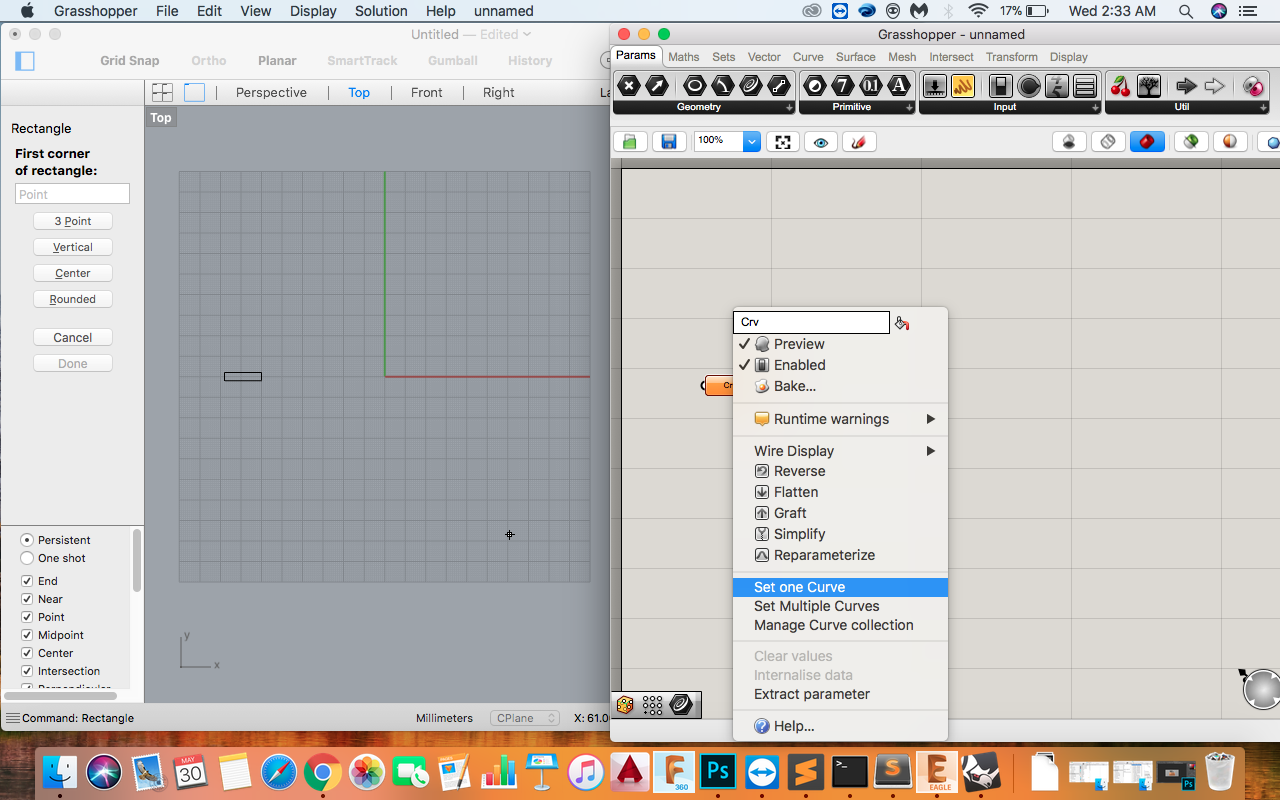The width and height of the screenshot is (1280, 800).
Task: Select the One shot radio button
Action: [27, 558]
